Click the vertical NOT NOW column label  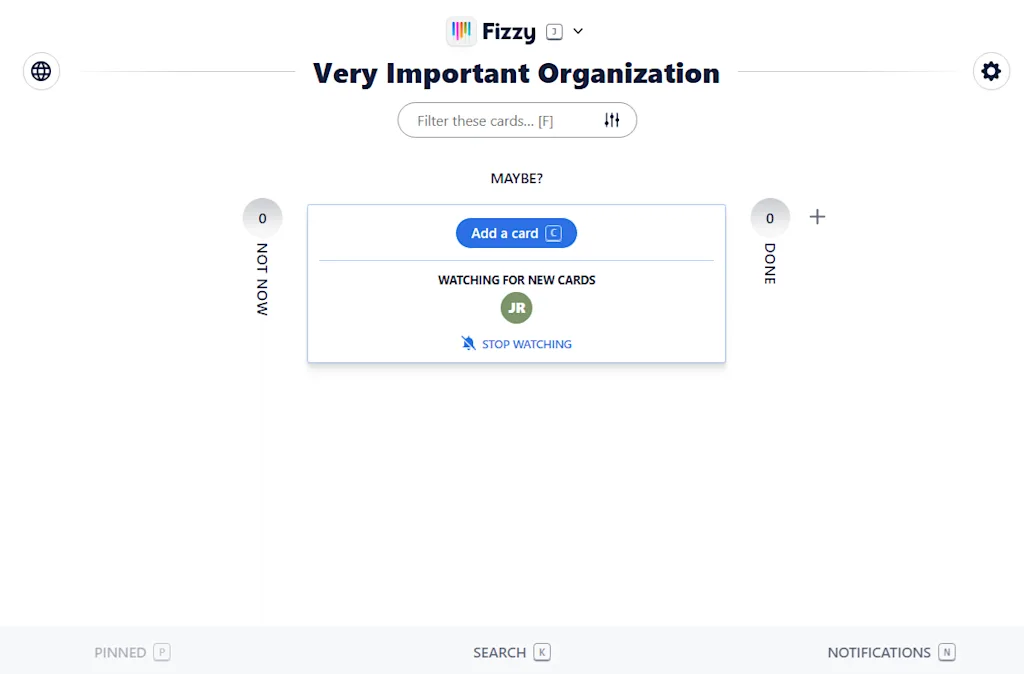(x=262, y=279)
